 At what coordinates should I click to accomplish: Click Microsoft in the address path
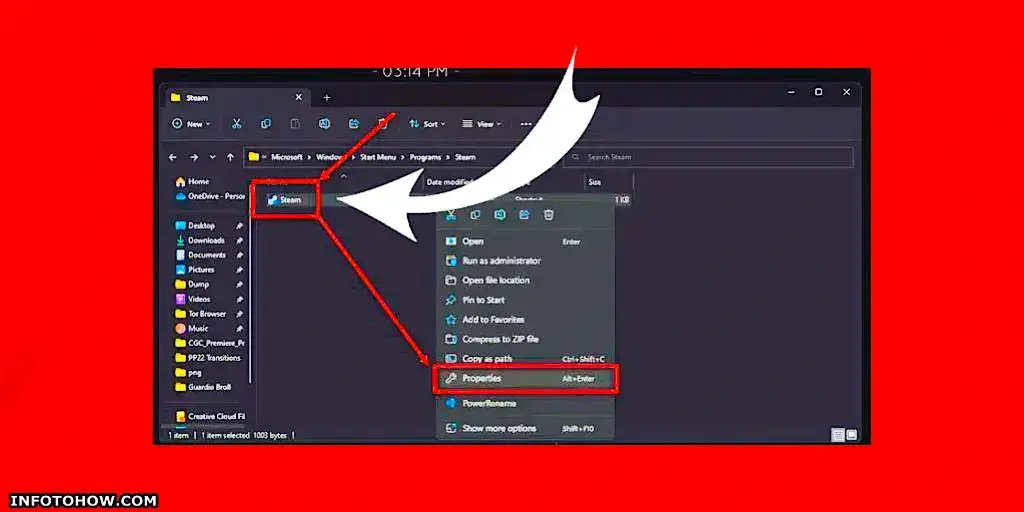[x=287, y=157]
